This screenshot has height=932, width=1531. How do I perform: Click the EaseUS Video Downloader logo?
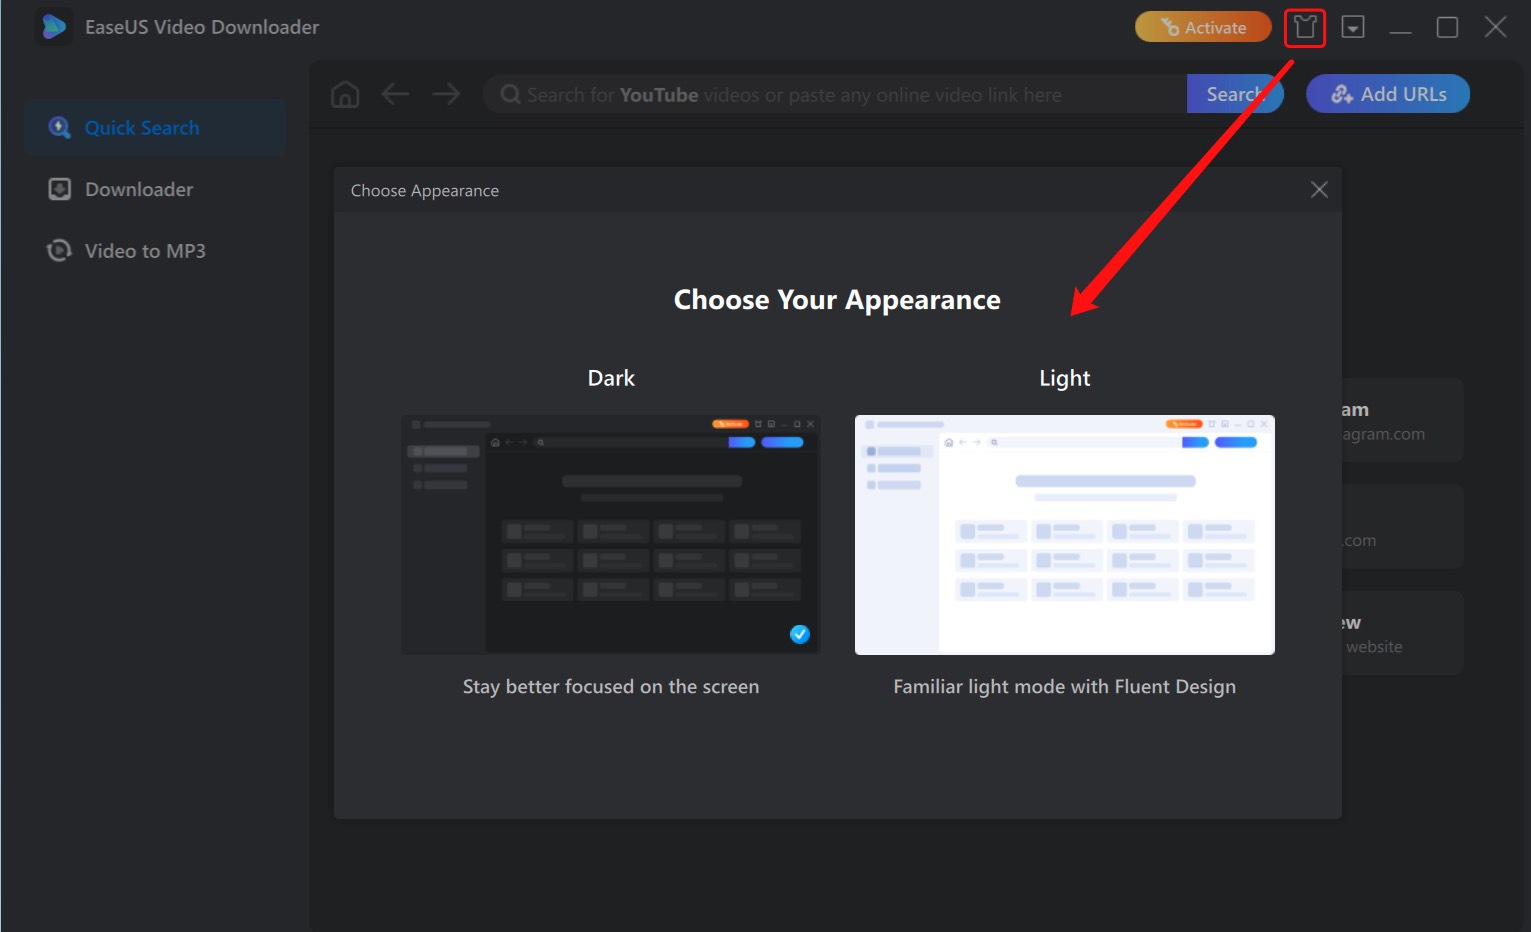coord(53,27)
